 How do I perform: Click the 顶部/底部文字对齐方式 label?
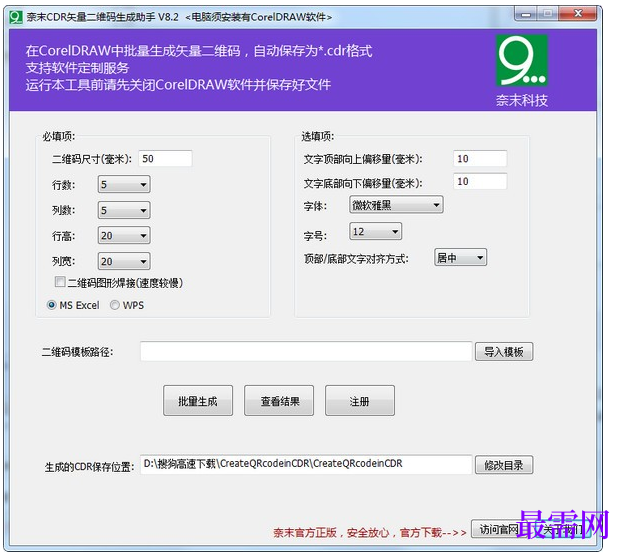pyautogui.click(x=356, y=259)
